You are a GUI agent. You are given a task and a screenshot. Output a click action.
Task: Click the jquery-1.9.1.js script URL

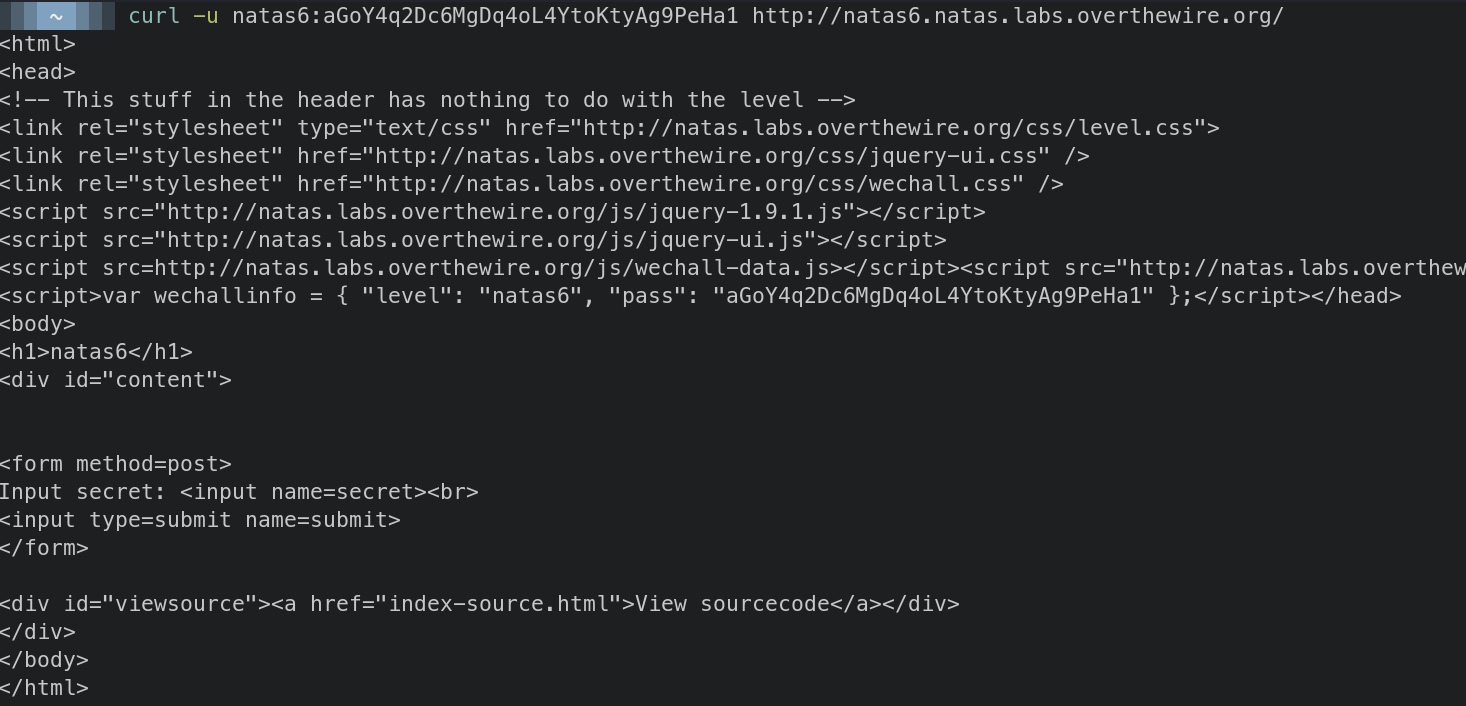512,212
